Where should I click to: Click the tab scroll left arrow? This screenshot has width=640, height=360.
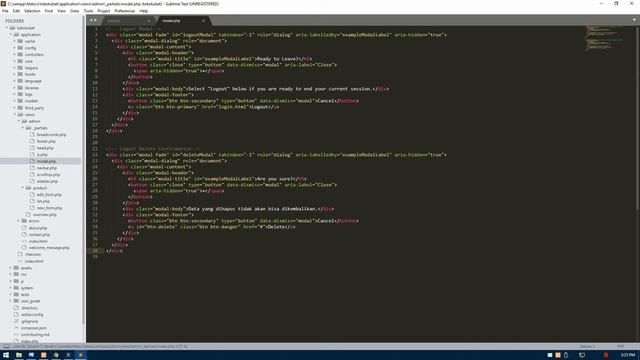coord(91,20)
